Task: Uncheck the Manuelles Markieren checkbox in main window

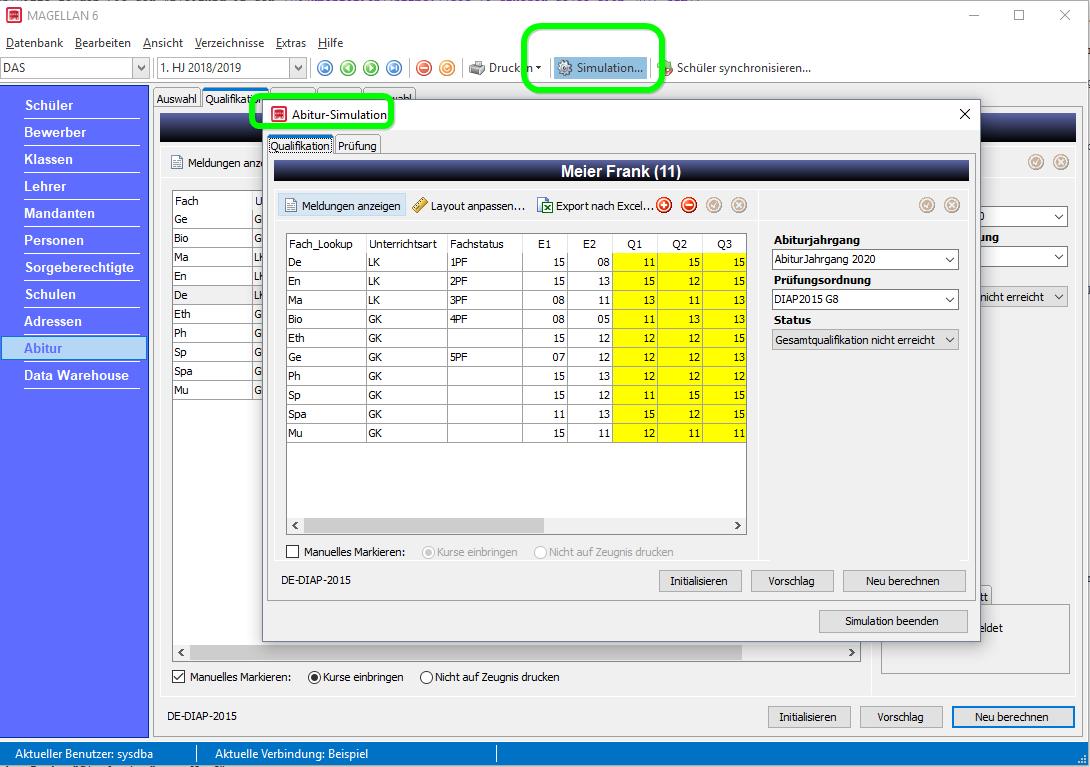Action: (179, 677)
